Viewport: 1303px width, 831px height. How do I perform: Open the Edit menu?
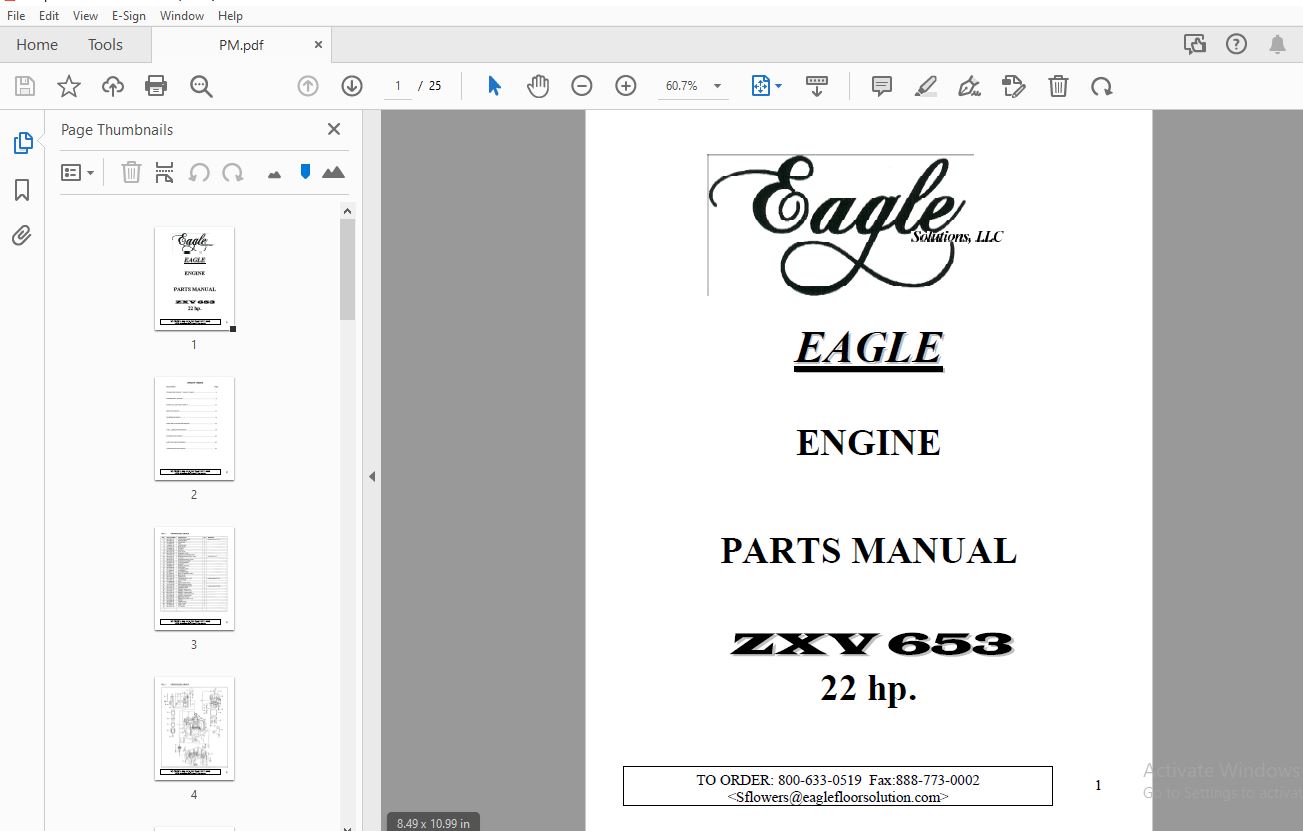coord(49,16)
